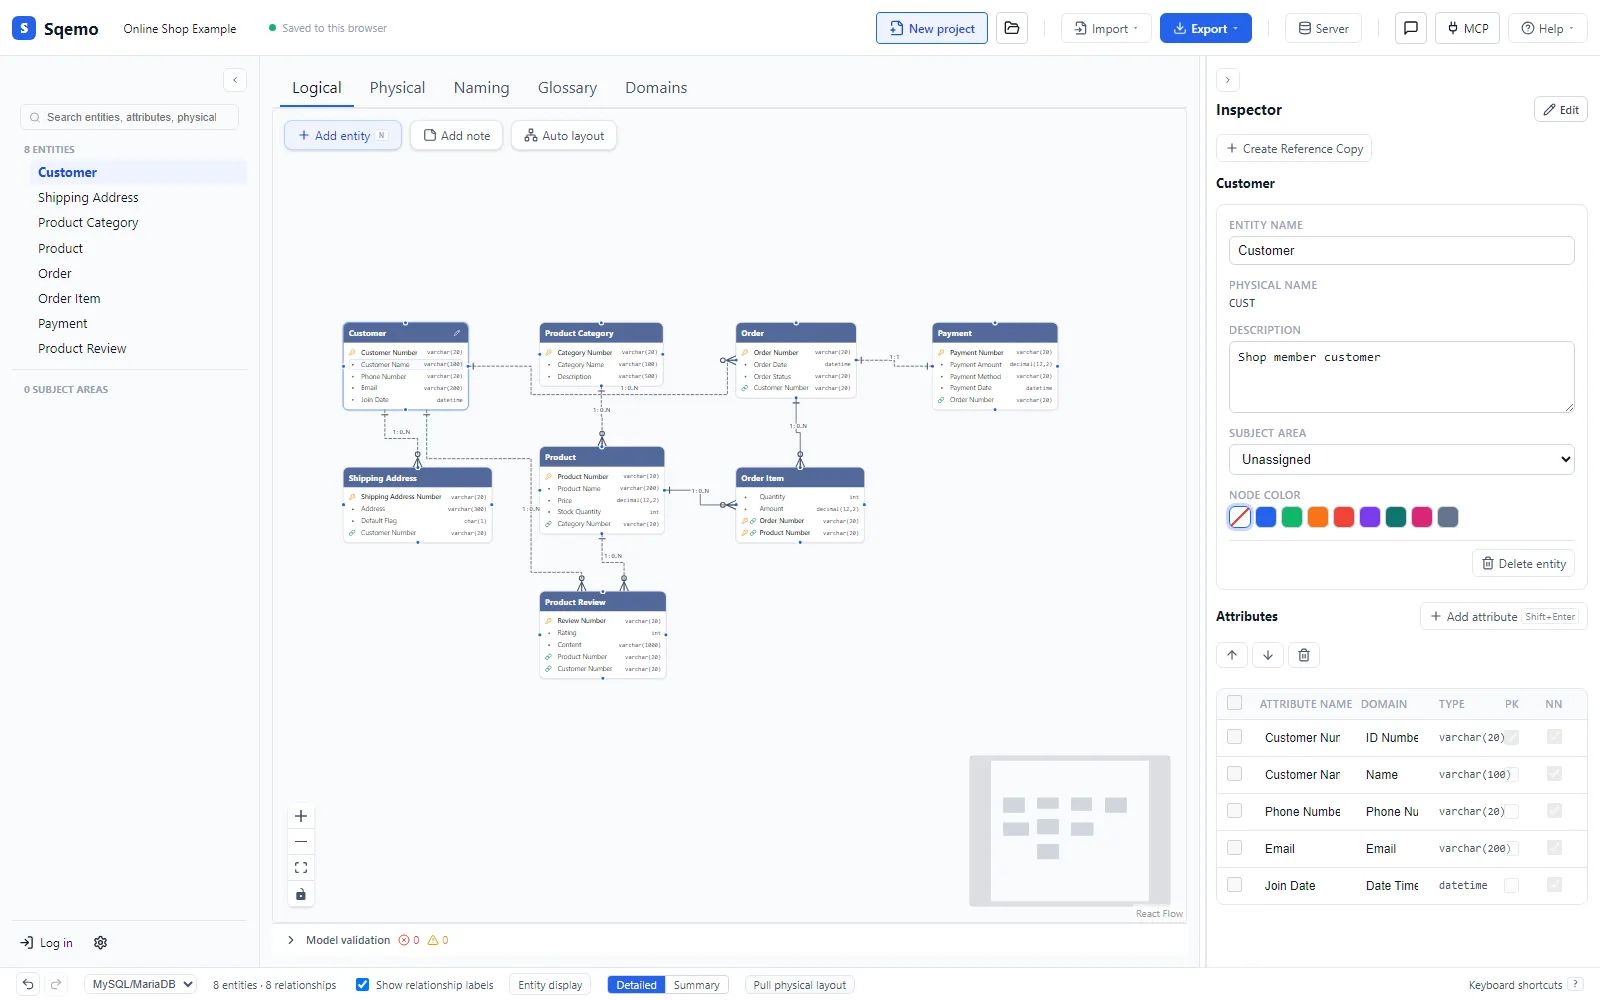Check the Join Date attribute row
Viewport: 1600px width, 1000px height.
tap(1235, 885)
